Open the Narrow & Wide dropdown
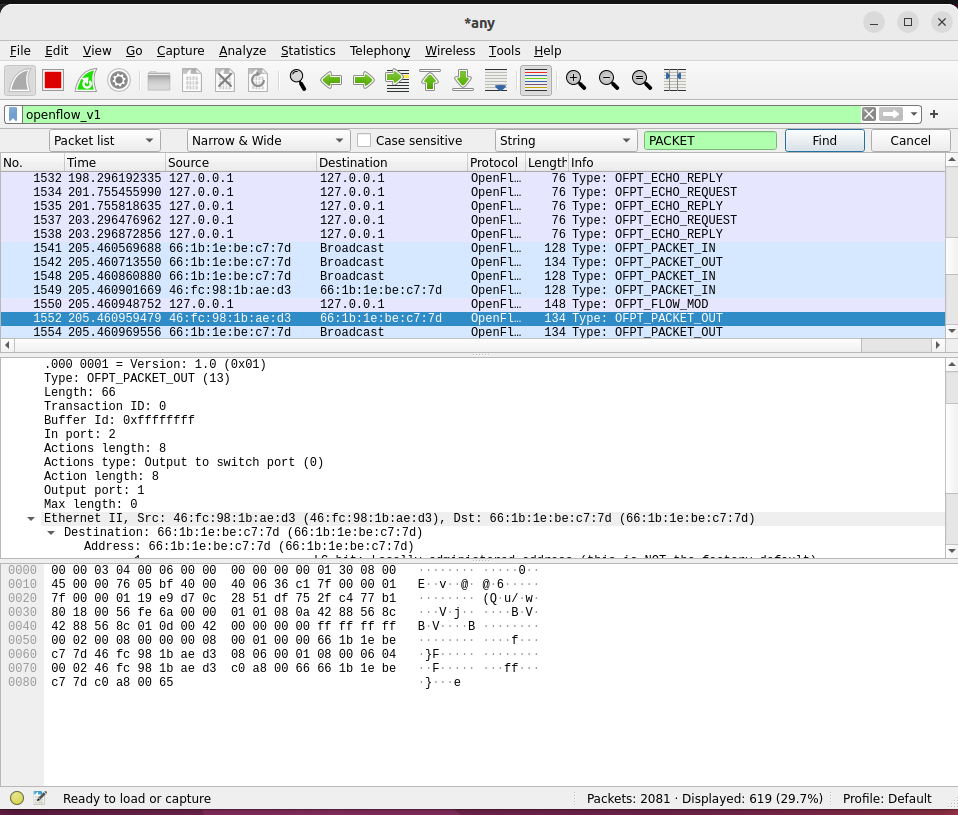958x815 pixels. (x=268, y=141)
